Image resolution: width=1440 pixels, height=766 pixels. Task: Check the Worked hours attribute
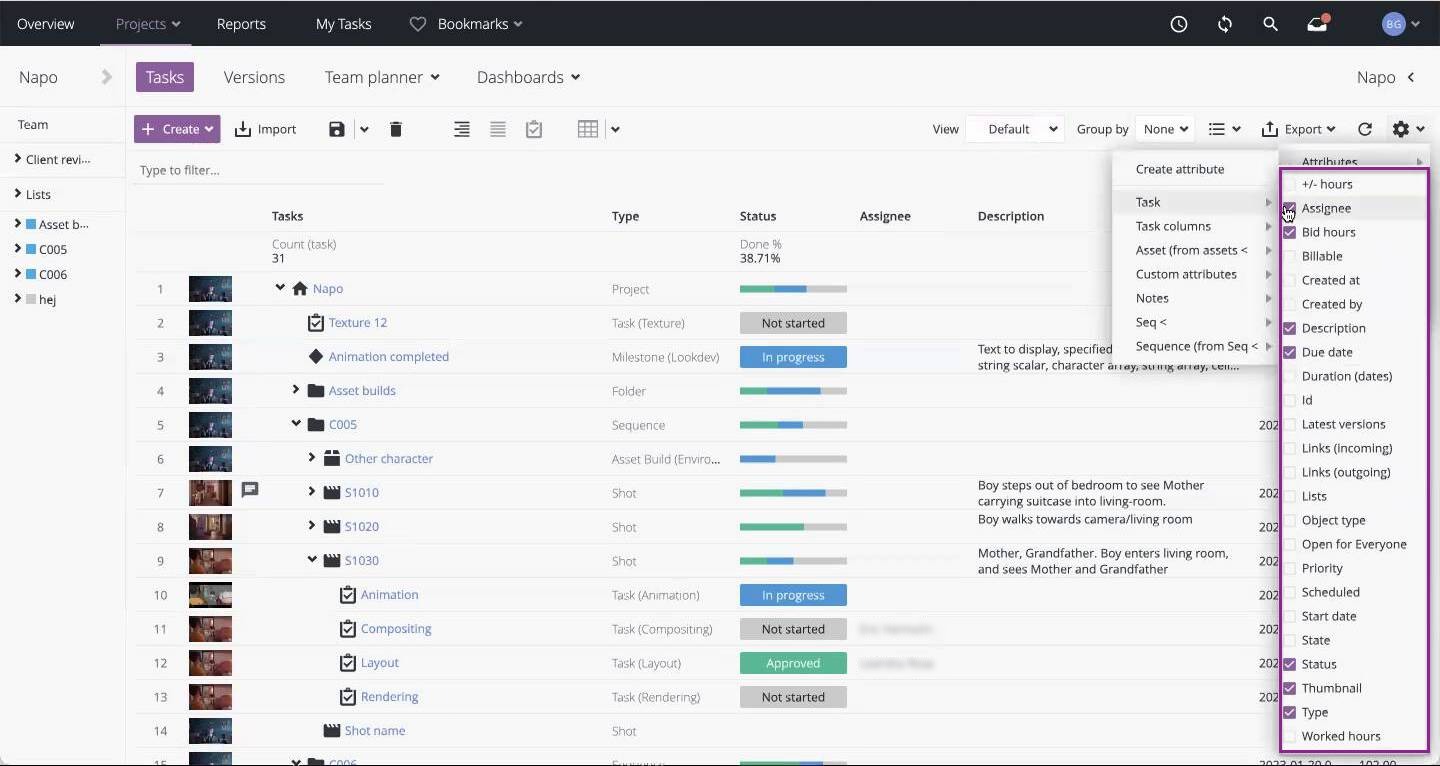(1290, 736)
